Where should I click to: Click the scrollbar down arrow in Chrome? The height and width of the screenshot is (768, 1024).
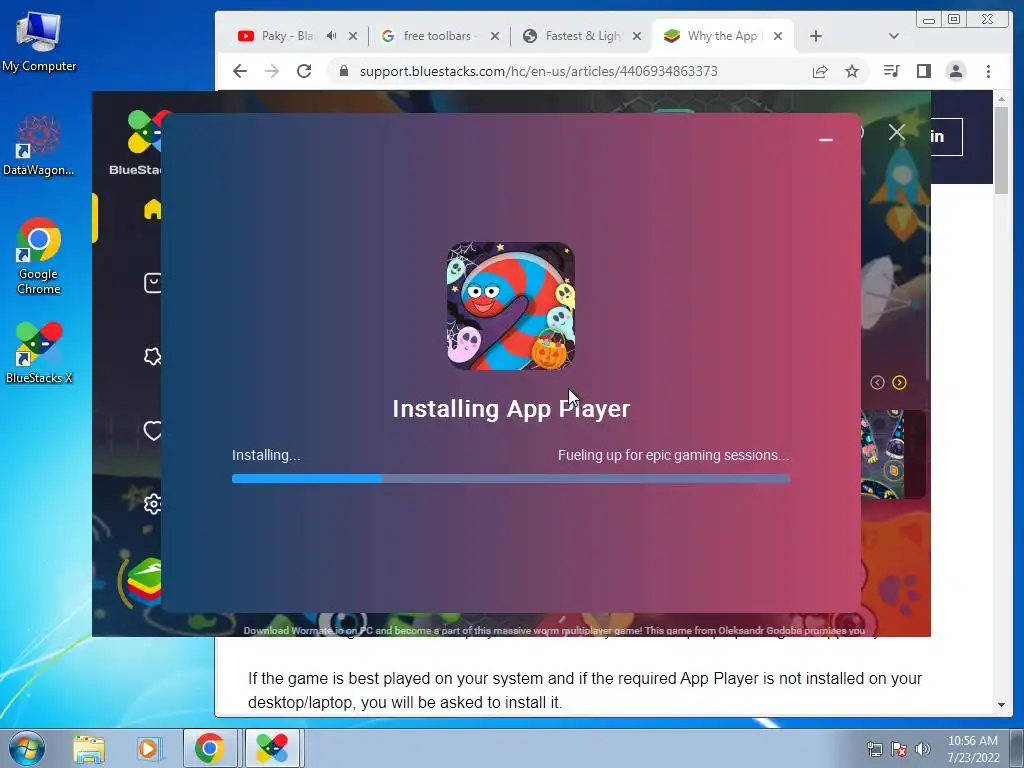click(1001, 705)
